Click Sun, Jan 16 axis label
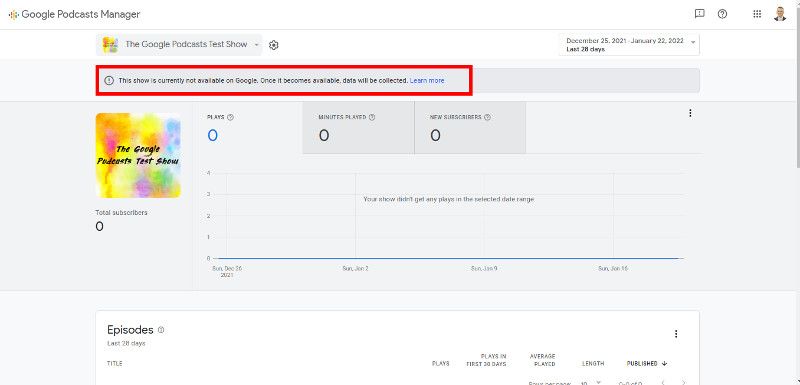Viewport: 800px width, 385px height. [x=613, y=268]
